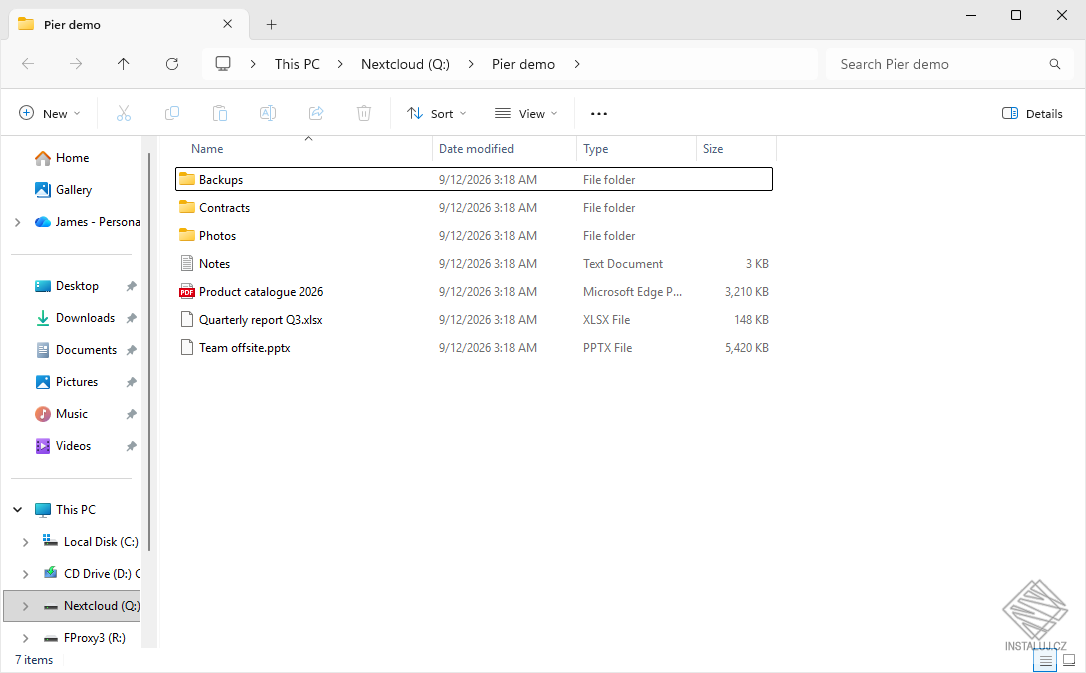Click the search magnifier icon

tap(1055, 64)
